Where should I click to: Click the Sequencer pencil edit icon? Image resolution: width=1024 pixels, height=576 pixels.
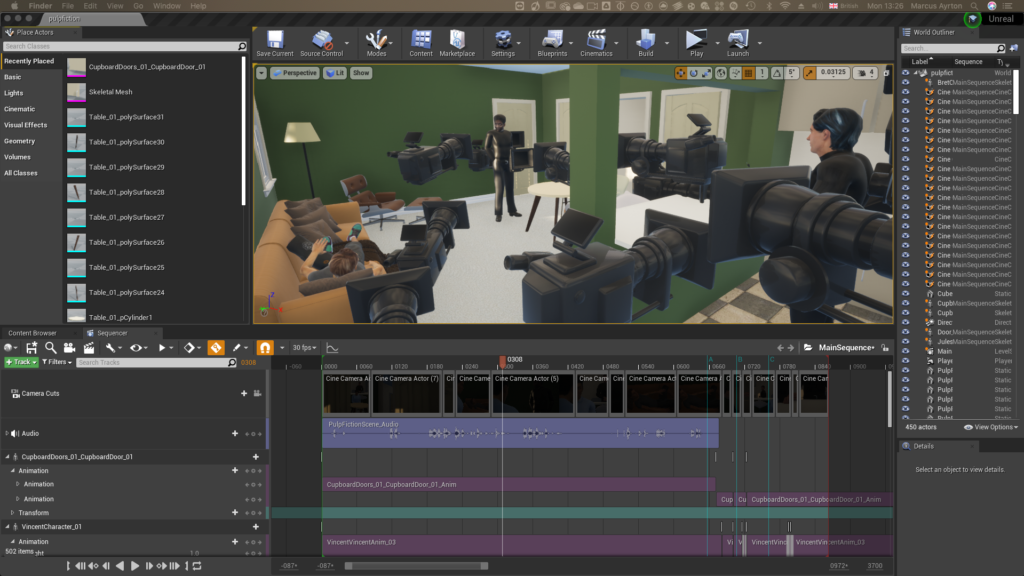tap(236, 348)
